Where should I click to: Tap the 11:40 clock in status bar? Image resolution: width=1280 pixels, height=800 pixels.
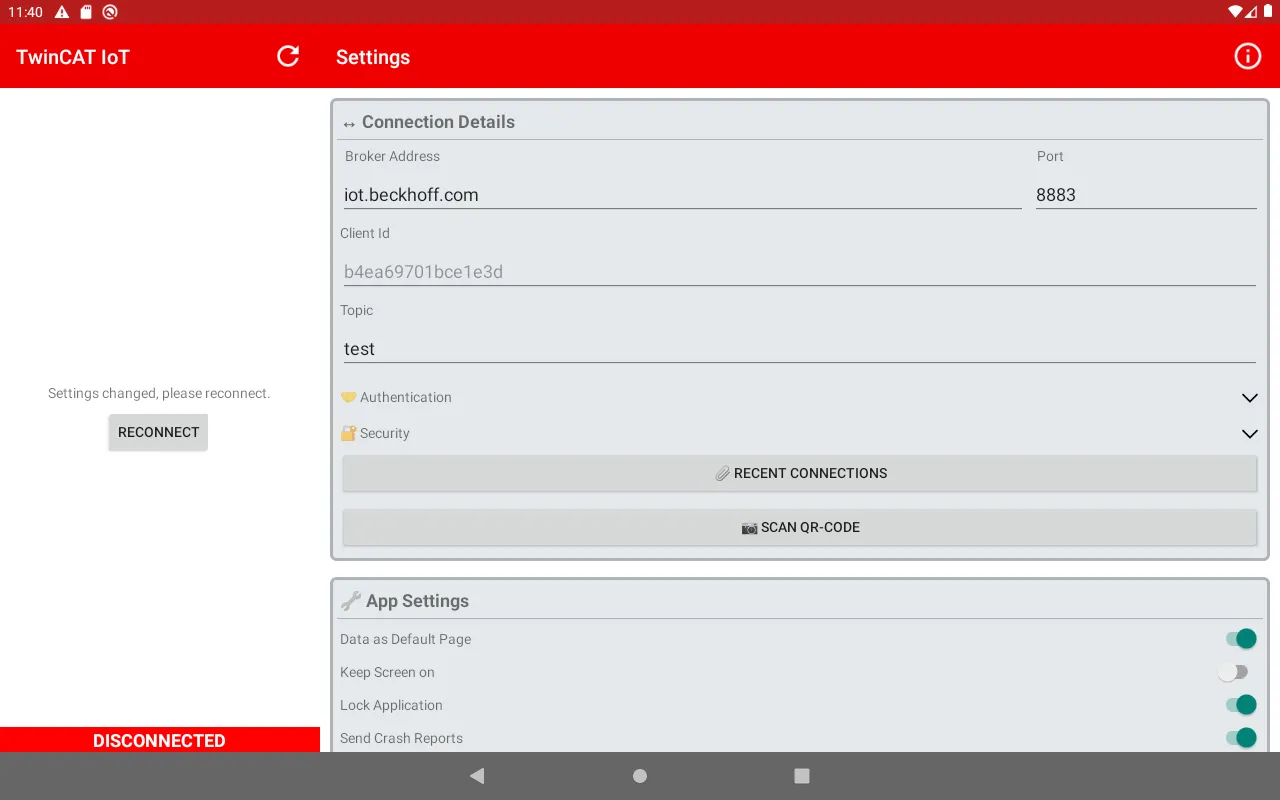[x=25, y=12]
